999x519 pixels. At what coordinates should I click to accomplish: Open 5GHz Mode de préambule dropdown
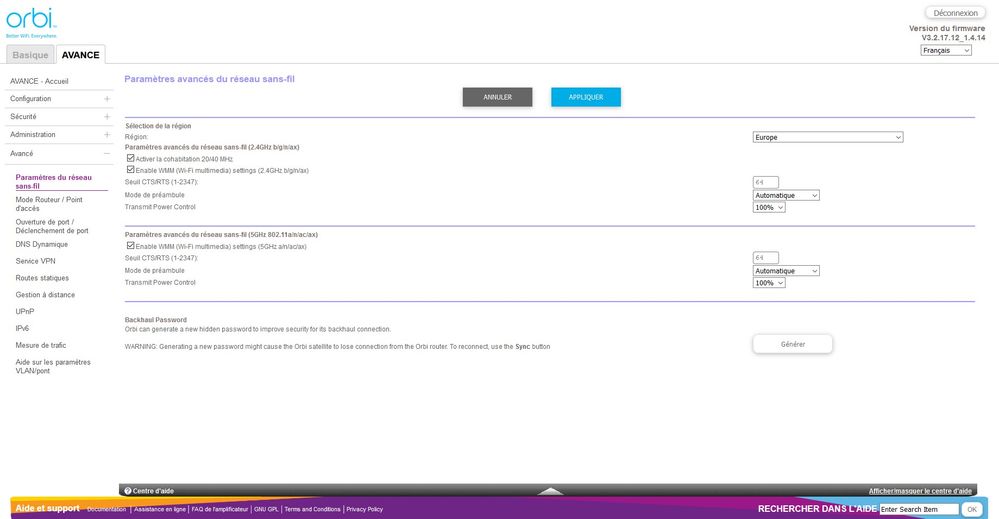tap(786, 271)
